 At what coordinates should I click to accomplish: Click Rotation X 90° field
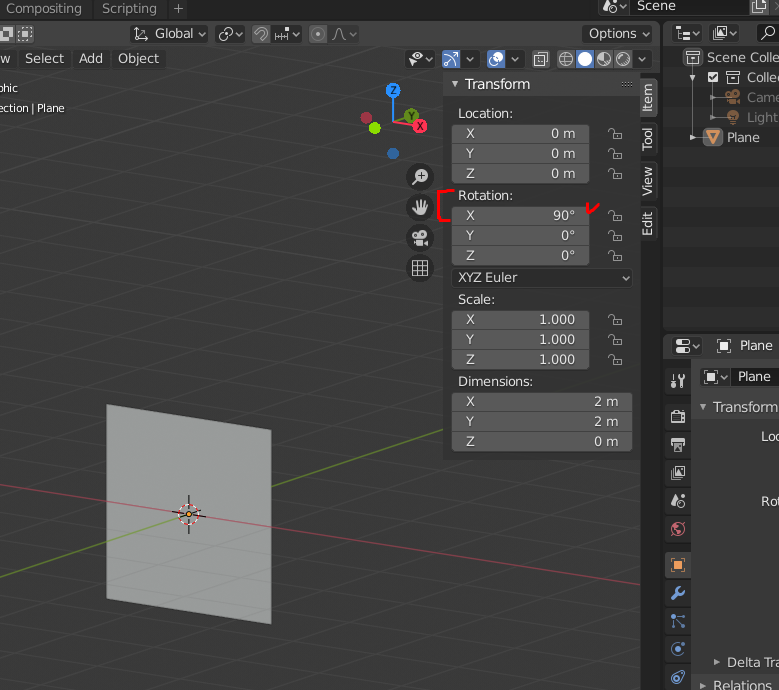tap(520, 216)
